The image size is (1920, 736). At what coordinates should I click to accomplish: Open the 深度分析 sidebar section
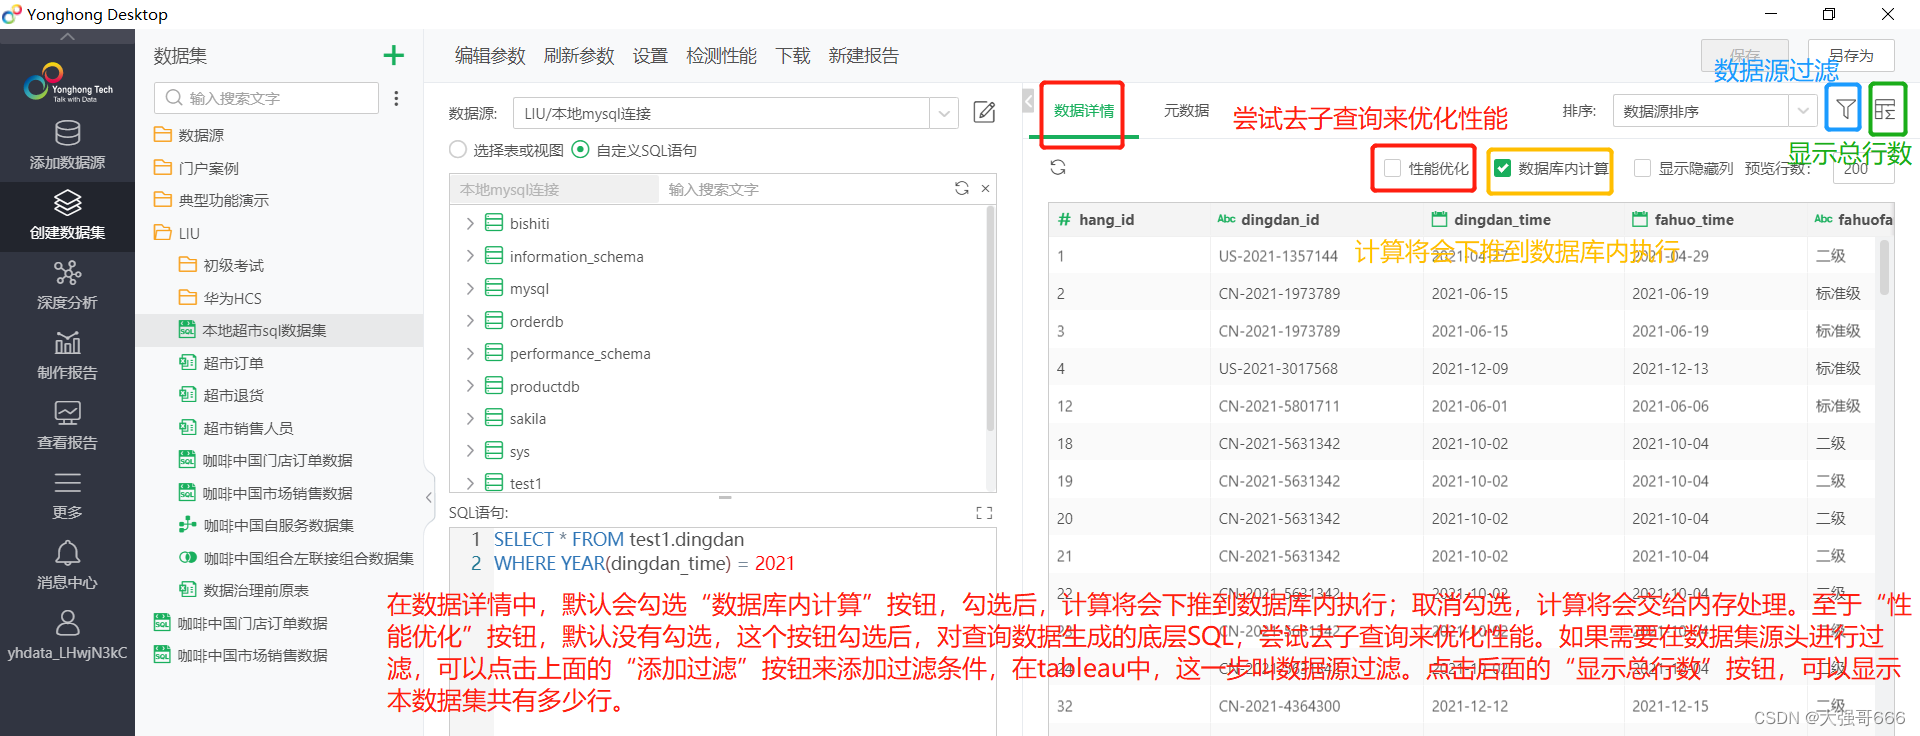click(67, 285)
